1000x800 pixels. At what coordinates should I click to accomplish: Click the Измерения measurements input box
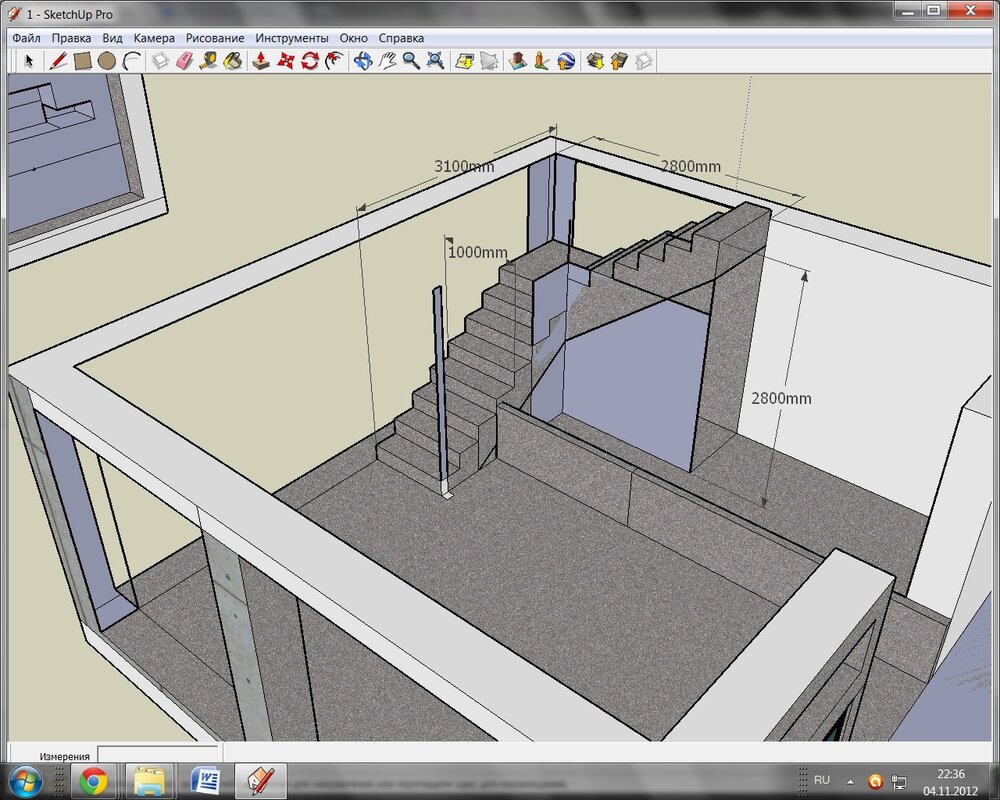pyautogui.click(x=157, y=755)
